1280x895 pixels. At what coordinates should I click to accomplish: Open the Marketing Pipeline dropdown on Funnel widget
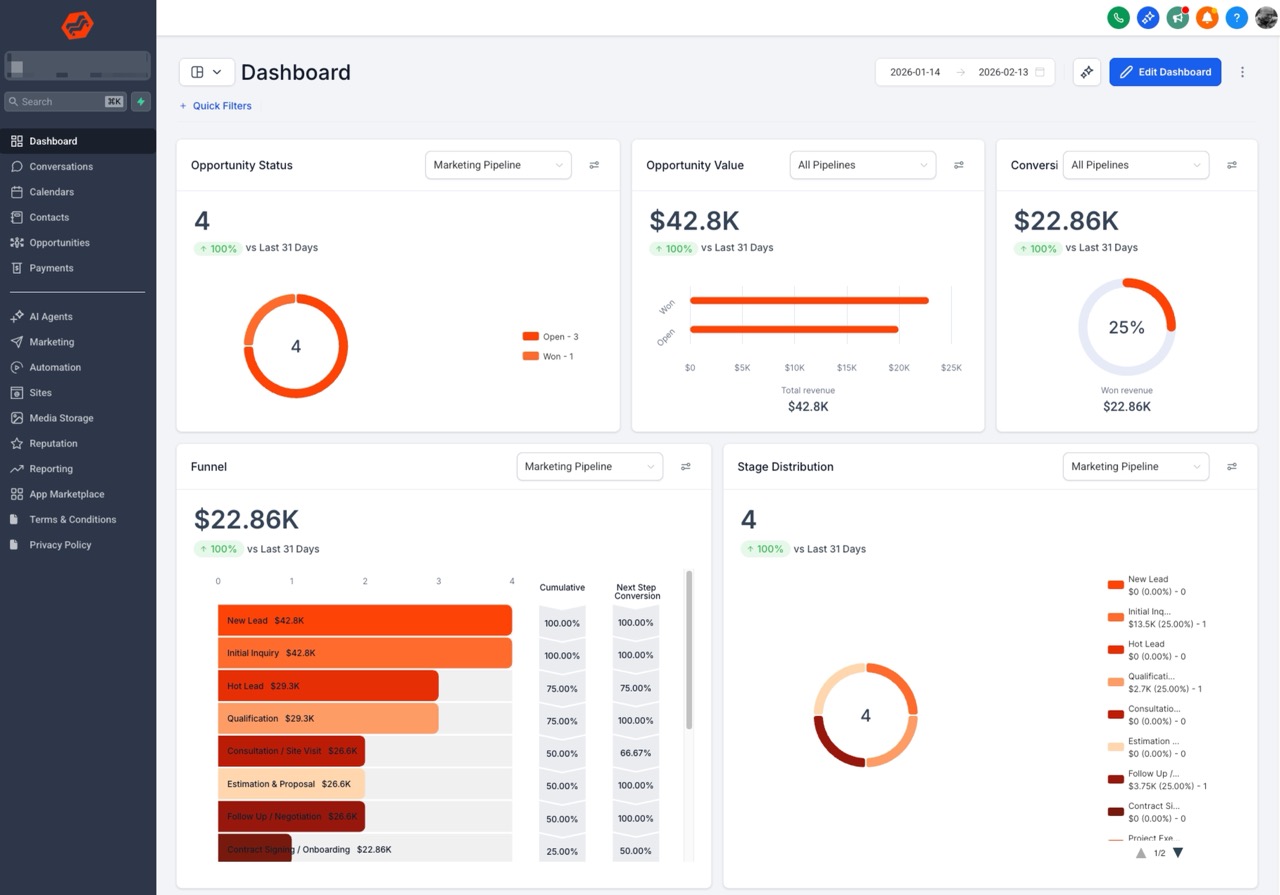(589, 466)
